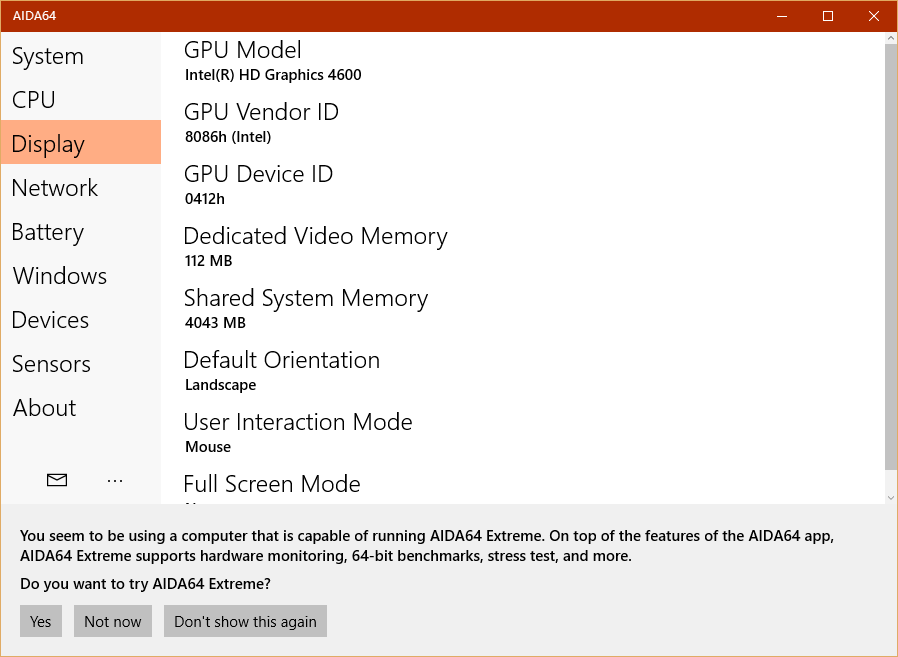This screenshot has height=657, width=898.
Task: Go to the Network section
Action: (55, 188)
